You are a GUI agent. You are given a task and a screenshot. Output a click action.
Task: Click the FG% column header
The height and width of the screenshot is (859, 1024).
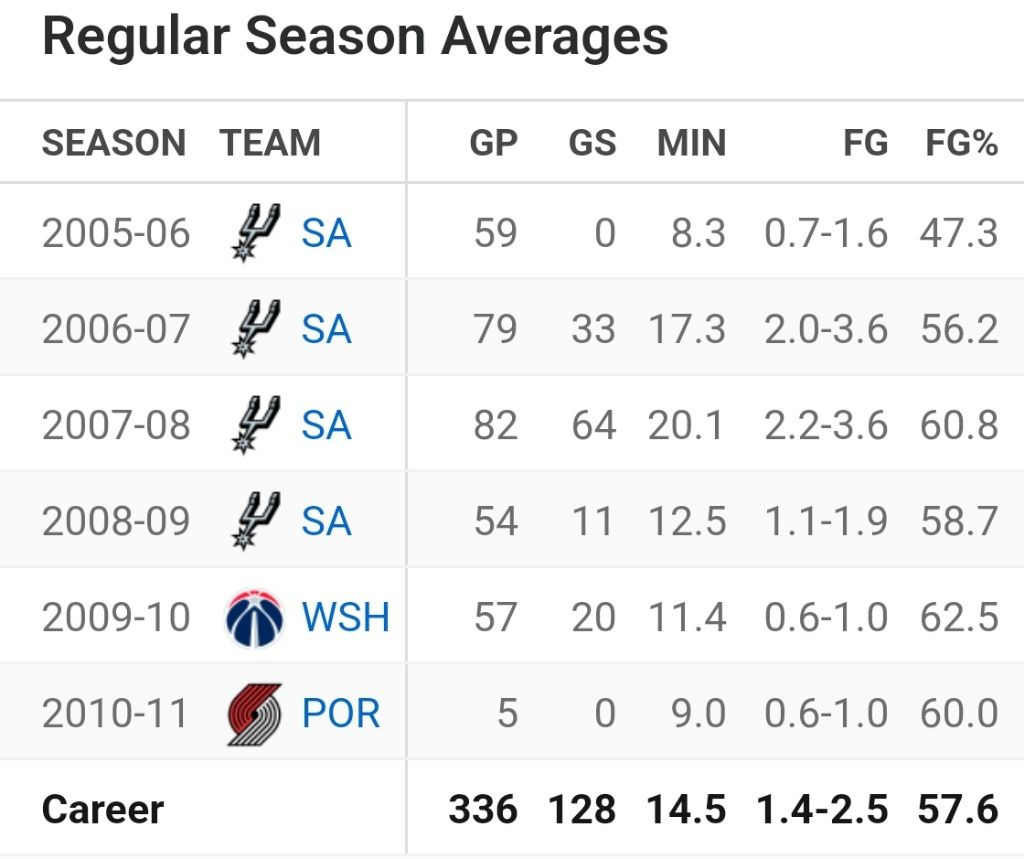tap(962, 143)
